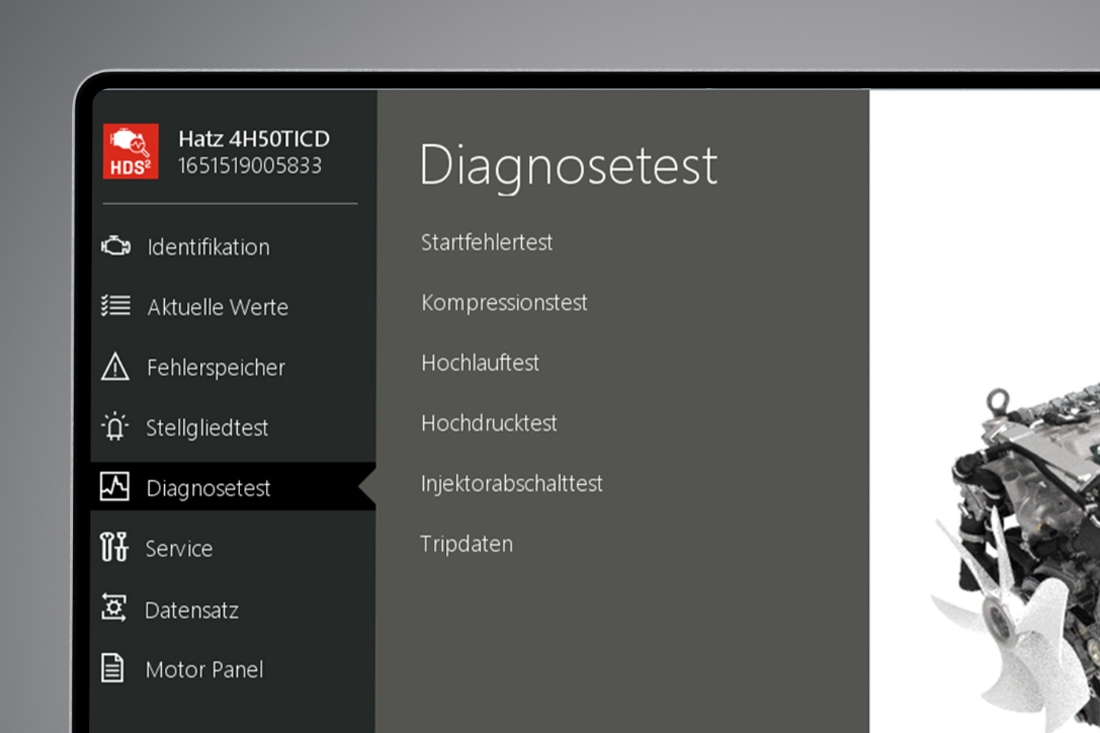Click the chart icon for Diagnosetest
Image resolution: width=1100 pixels, height=733 pixels.
(x=115, y=487)
